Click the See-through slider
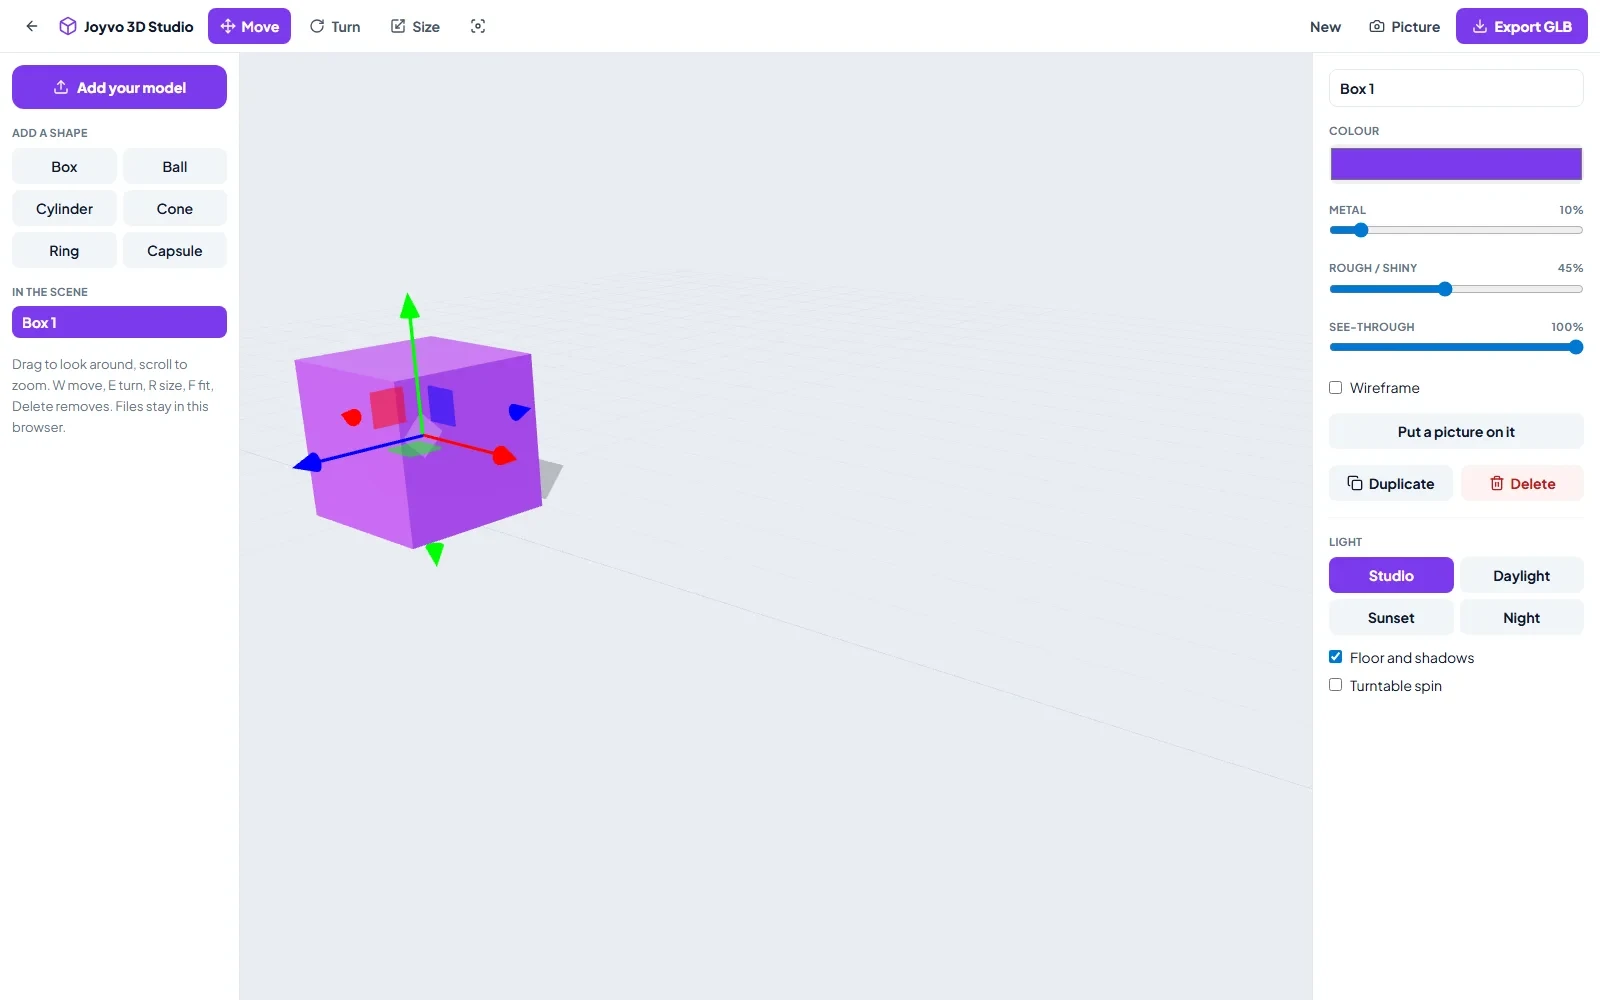The image size is (1600, 1000). (1456, 347)
